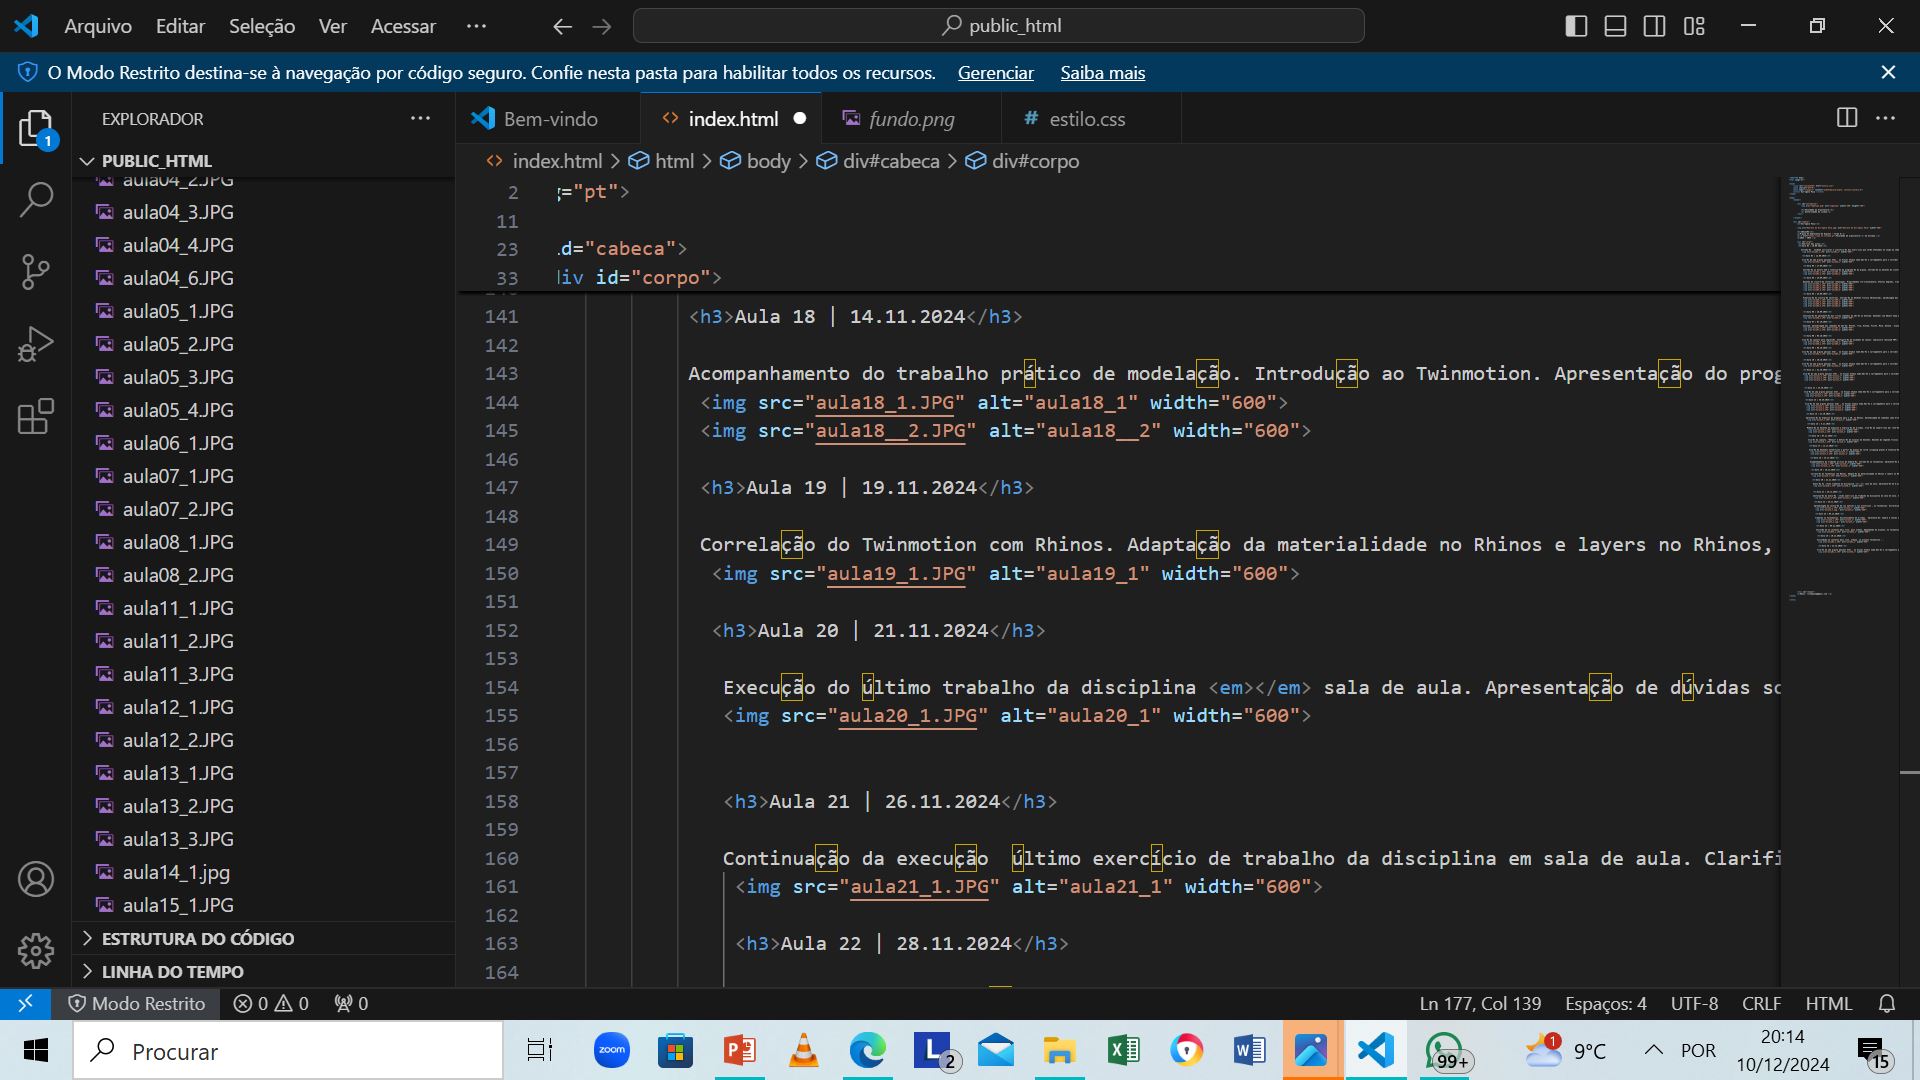Open Explorer views and more actions ellipsis
Screen dimensions: 1920x1080
point(420,118)
